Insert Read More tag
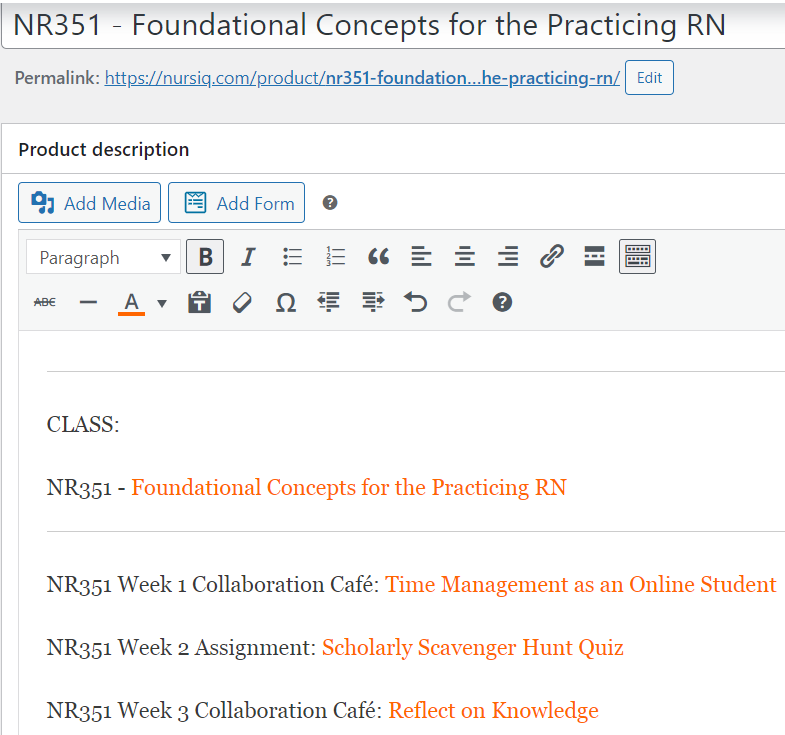 (594, 258)
